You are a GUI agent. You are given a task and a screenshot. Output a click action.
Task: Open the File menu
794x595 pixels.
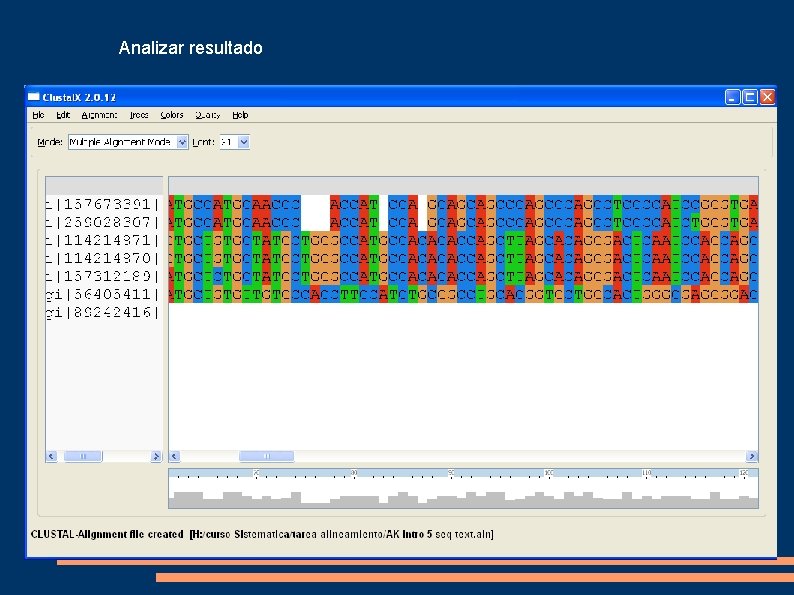pos(38,115)
